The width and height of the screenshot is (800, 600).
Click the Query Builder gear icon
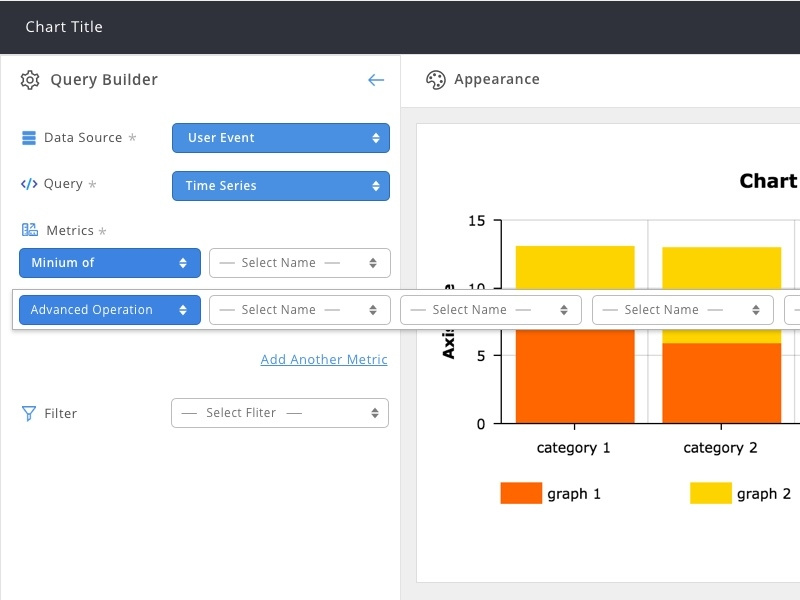click(30, 80)
